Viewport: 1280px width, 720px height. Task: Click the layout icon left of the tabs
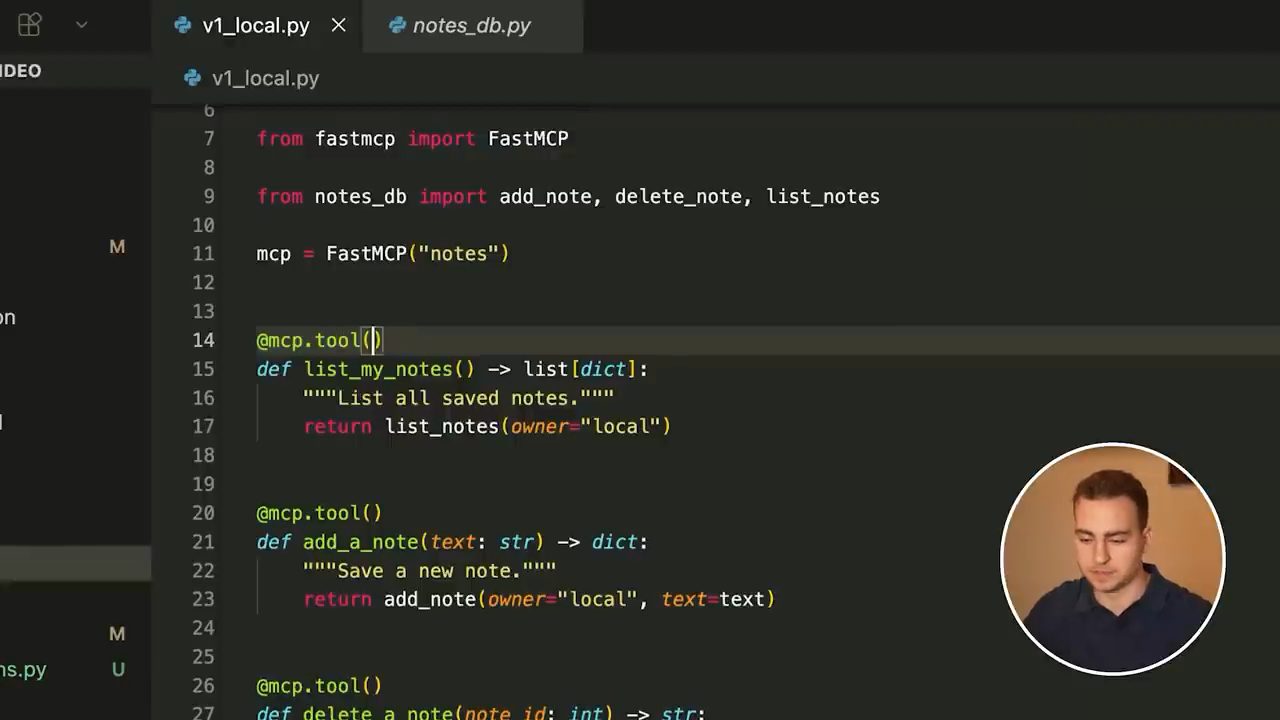(x=30, y=25)
